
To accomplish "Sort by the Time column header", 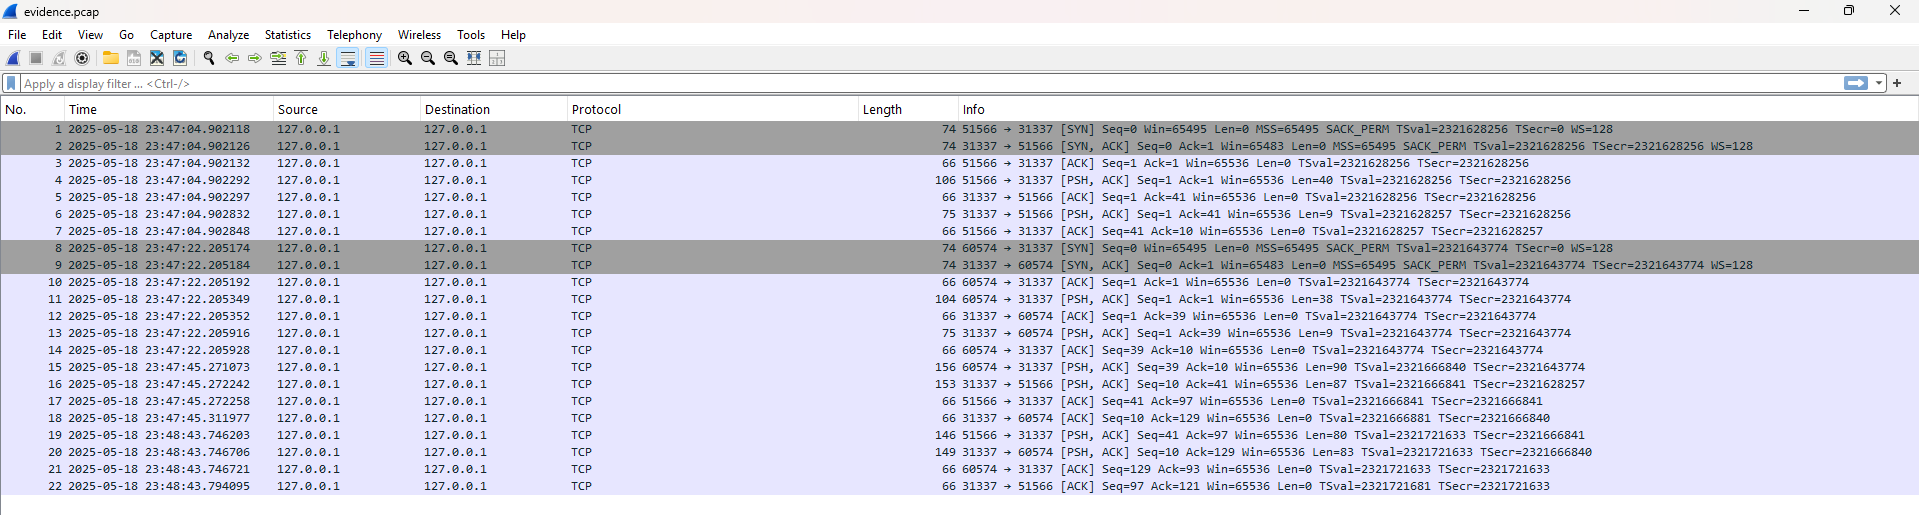I will click(x=169, y=109).
